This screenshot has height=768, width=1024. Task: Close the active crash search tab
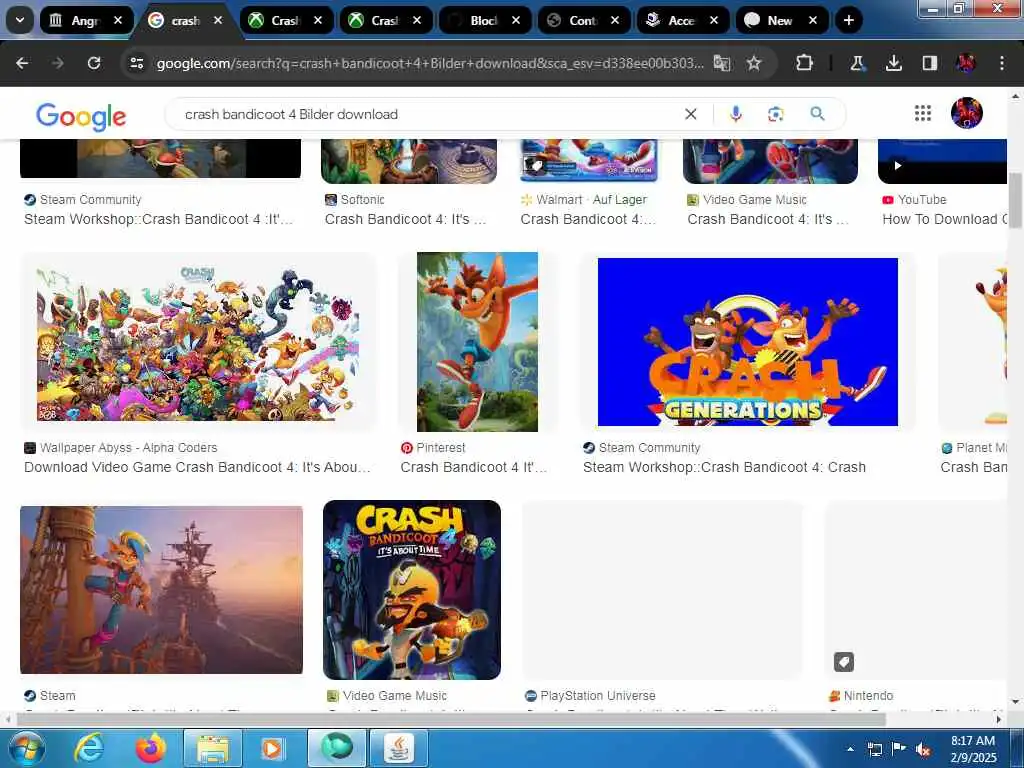pyautogui.click(x=218, y=20)
